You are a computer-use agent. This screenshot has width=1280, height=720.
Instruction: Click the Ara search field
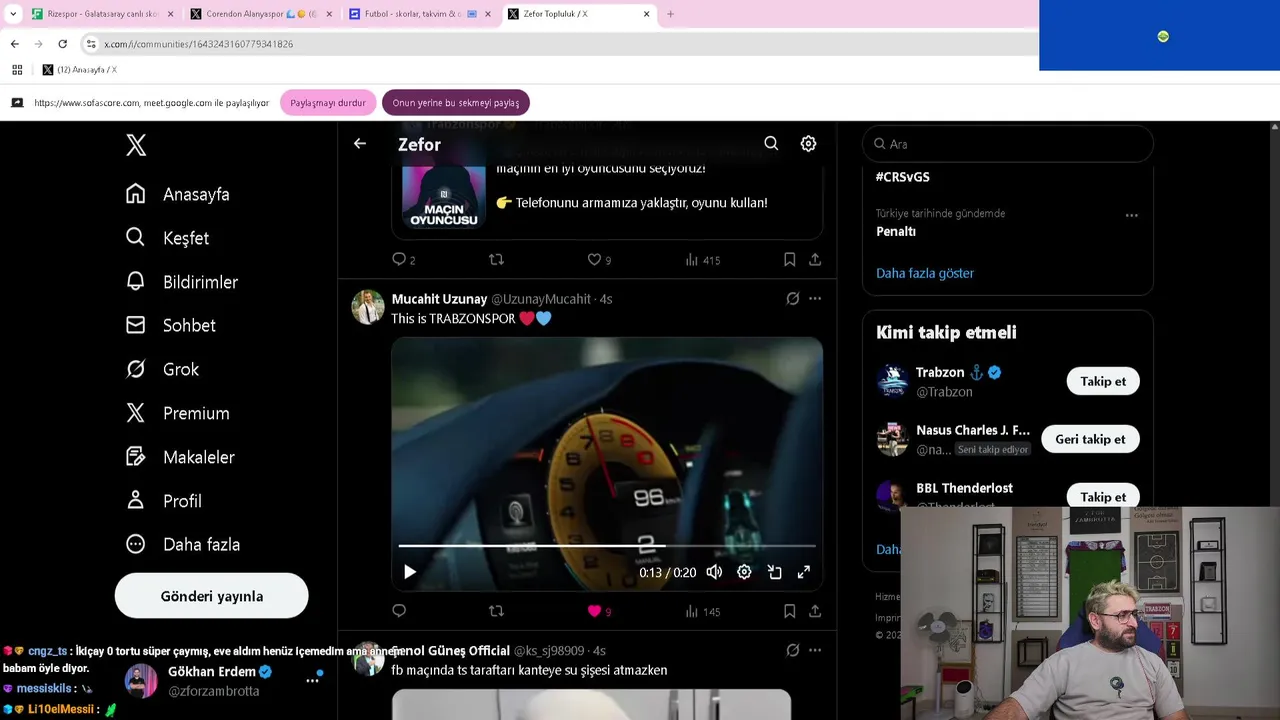pyautogui.click(x=1008, y=144)
